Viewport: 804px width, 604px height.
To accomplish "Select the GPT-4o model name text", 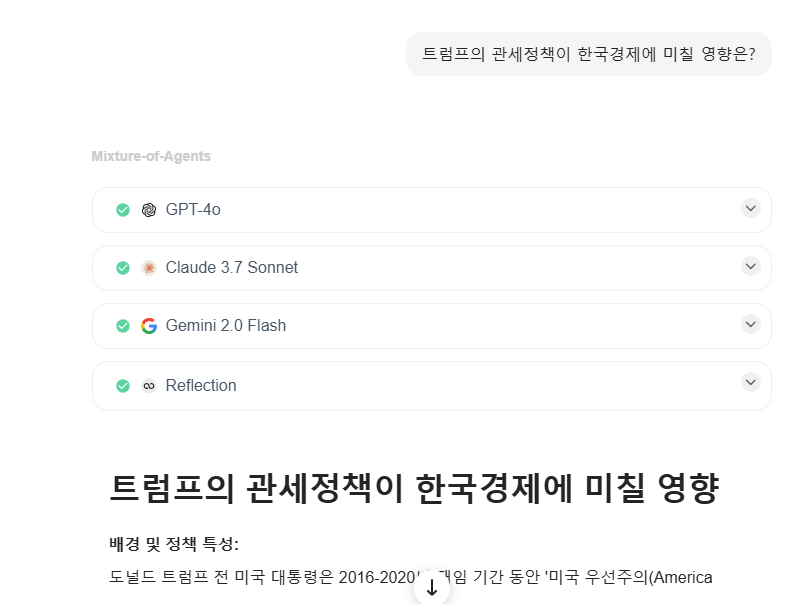I will click(x=193, y=210).
